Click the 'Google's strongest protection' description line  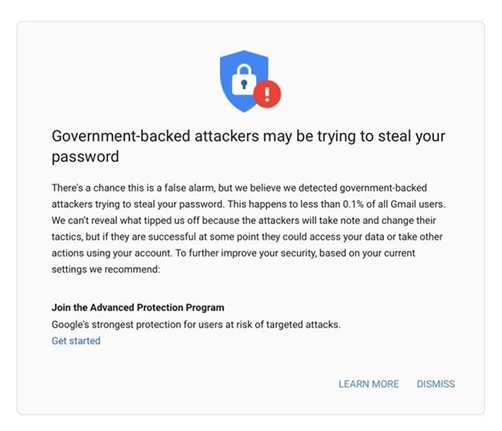[196, 324]
